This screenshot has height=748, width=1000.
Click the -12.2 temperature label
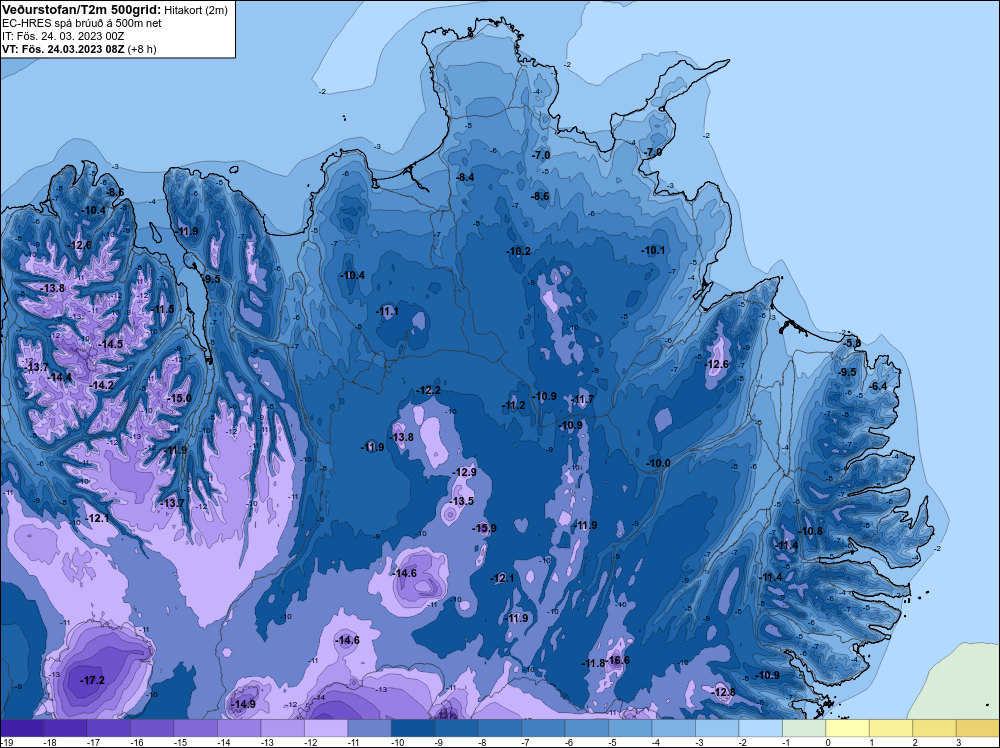tap(429, 390)
